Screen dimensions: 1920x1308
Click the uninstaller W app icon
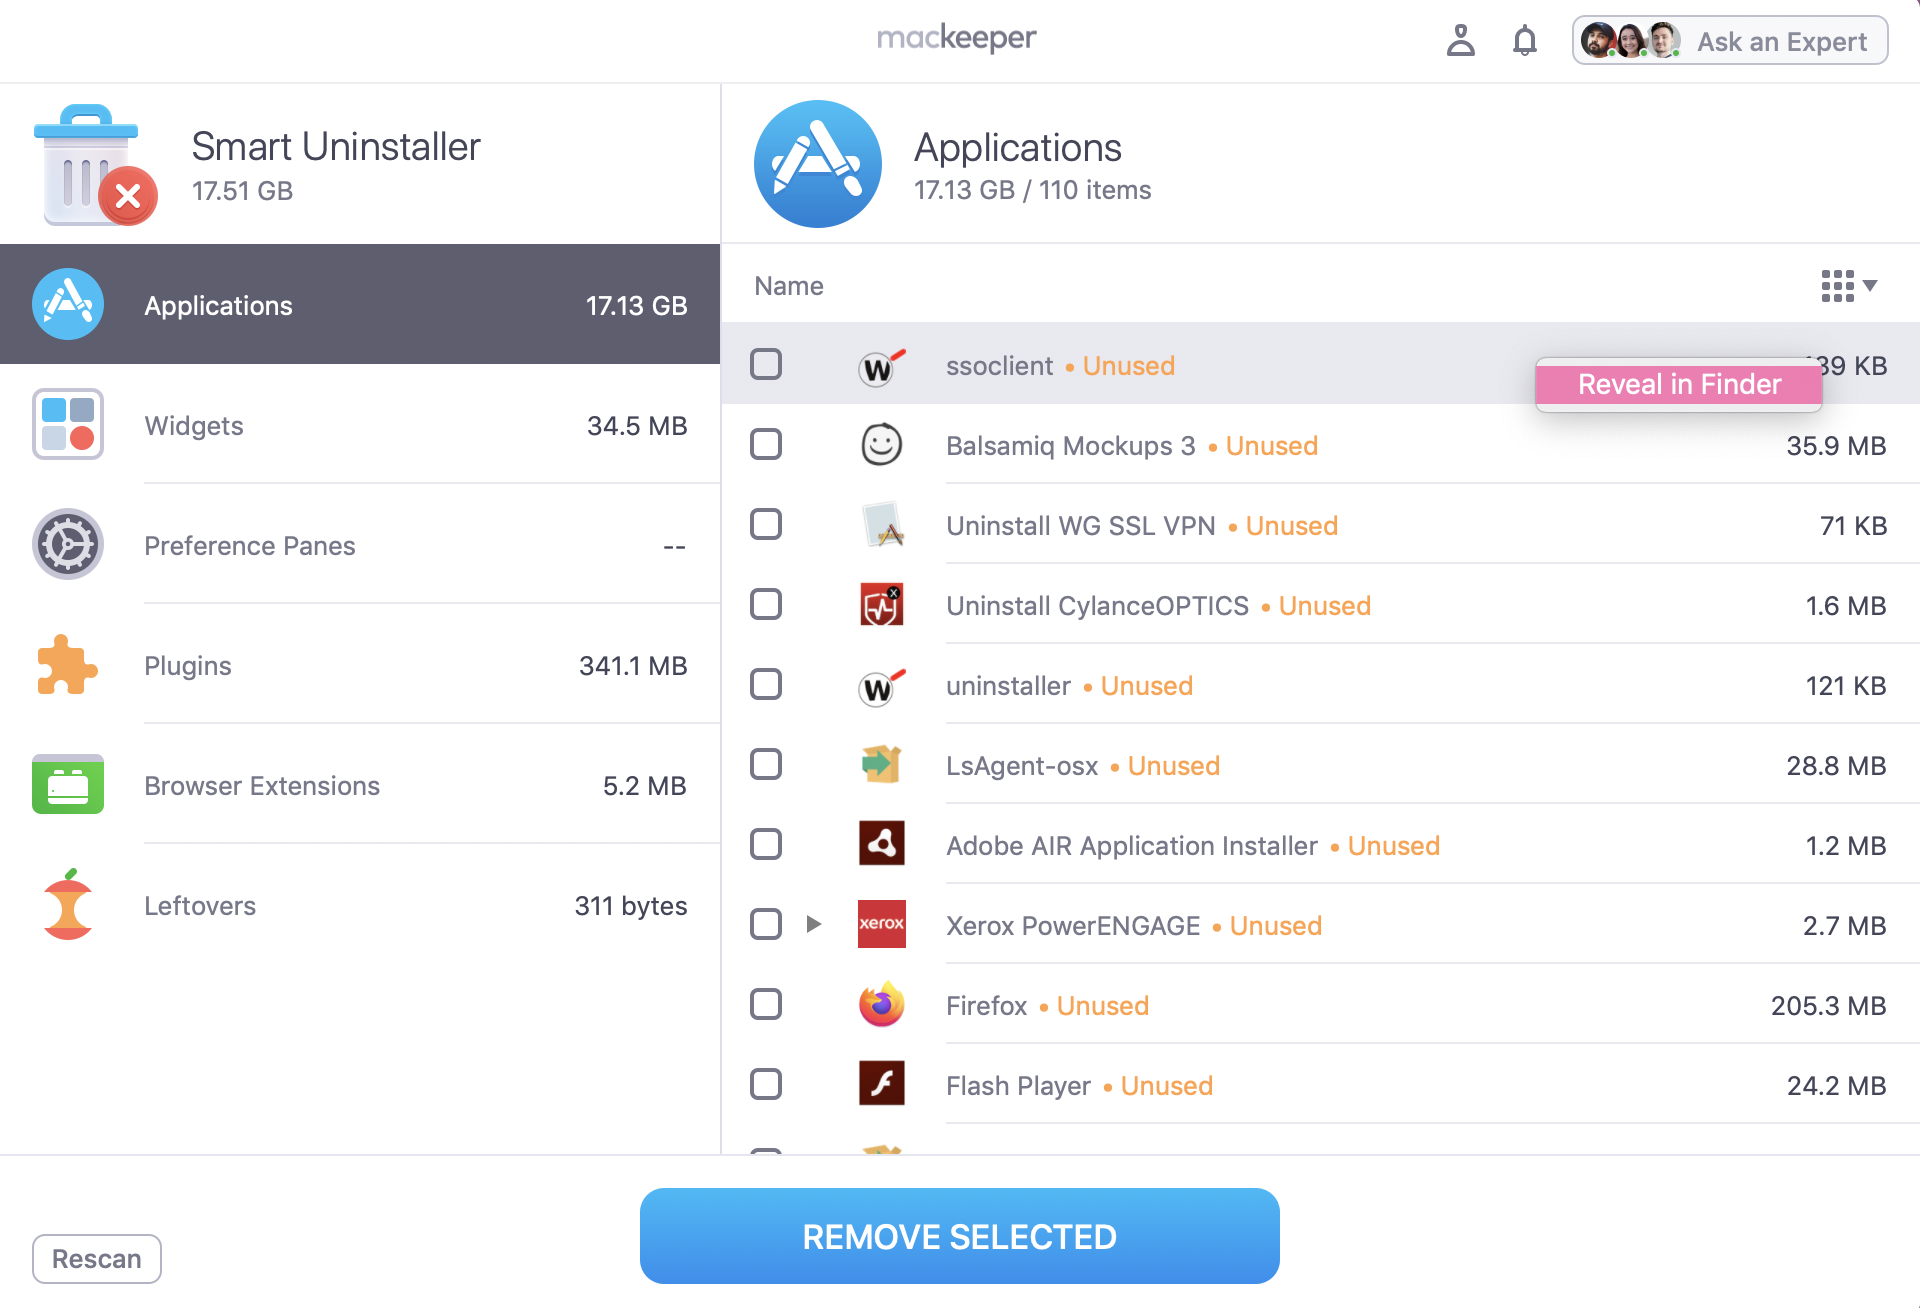click(881, 686)
